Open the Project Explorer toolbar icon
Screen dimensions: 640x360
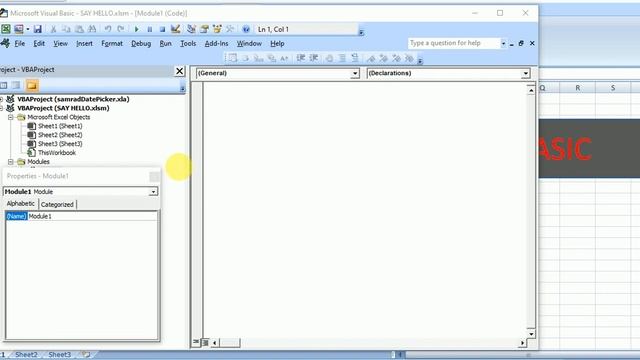191,29
